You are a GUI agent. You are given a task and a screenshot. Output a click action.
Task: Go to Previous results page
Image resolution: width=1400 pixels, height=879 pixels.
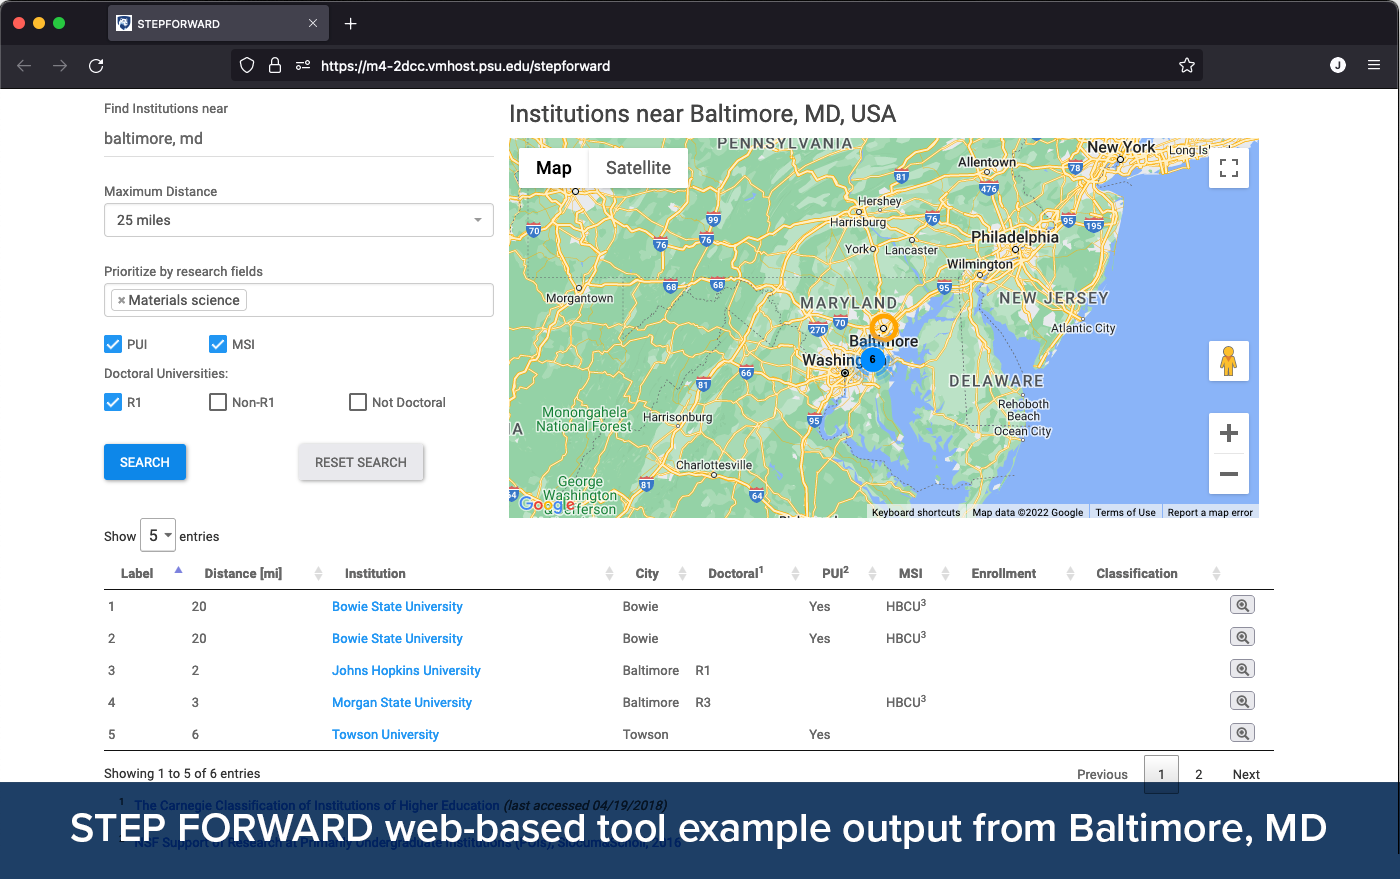(x=1102, y=774)
